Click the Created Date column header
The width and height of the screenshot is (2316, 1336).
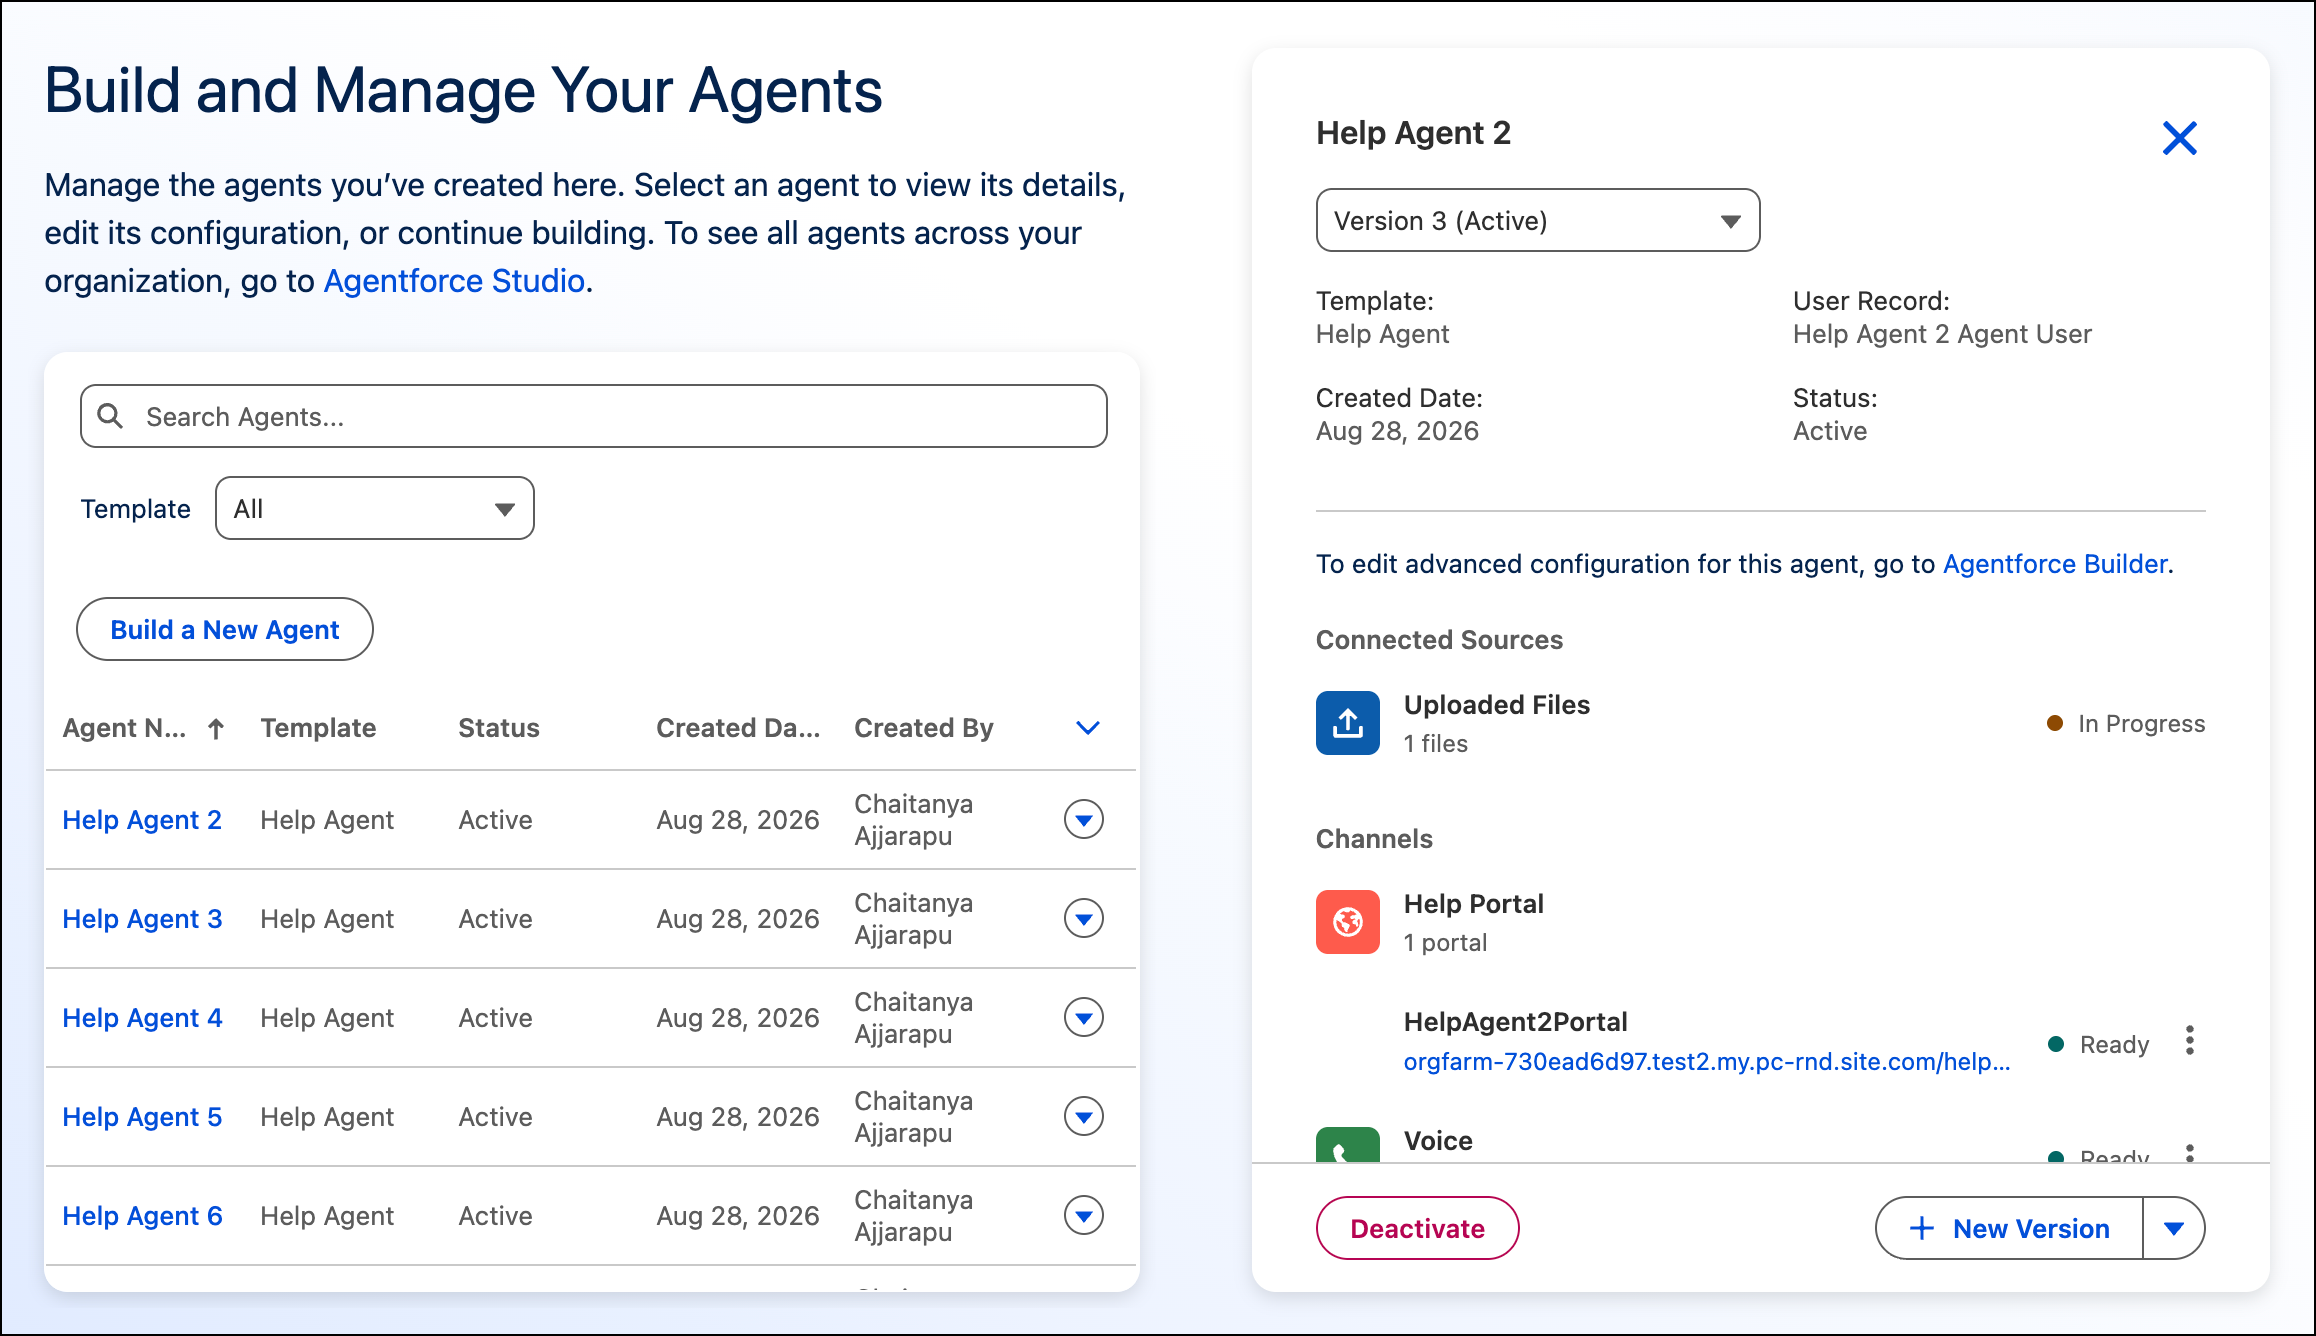pos(738,728)
